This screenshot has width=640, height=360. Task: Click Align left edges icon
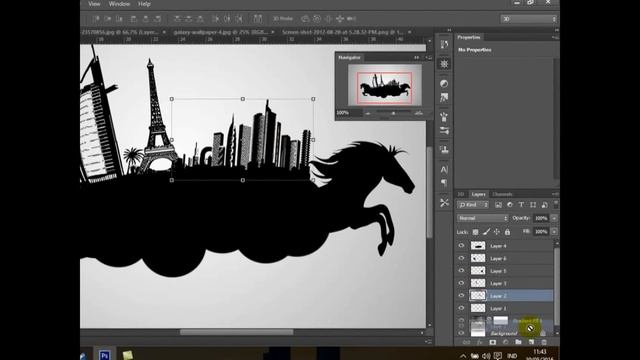tap(133, 19)
